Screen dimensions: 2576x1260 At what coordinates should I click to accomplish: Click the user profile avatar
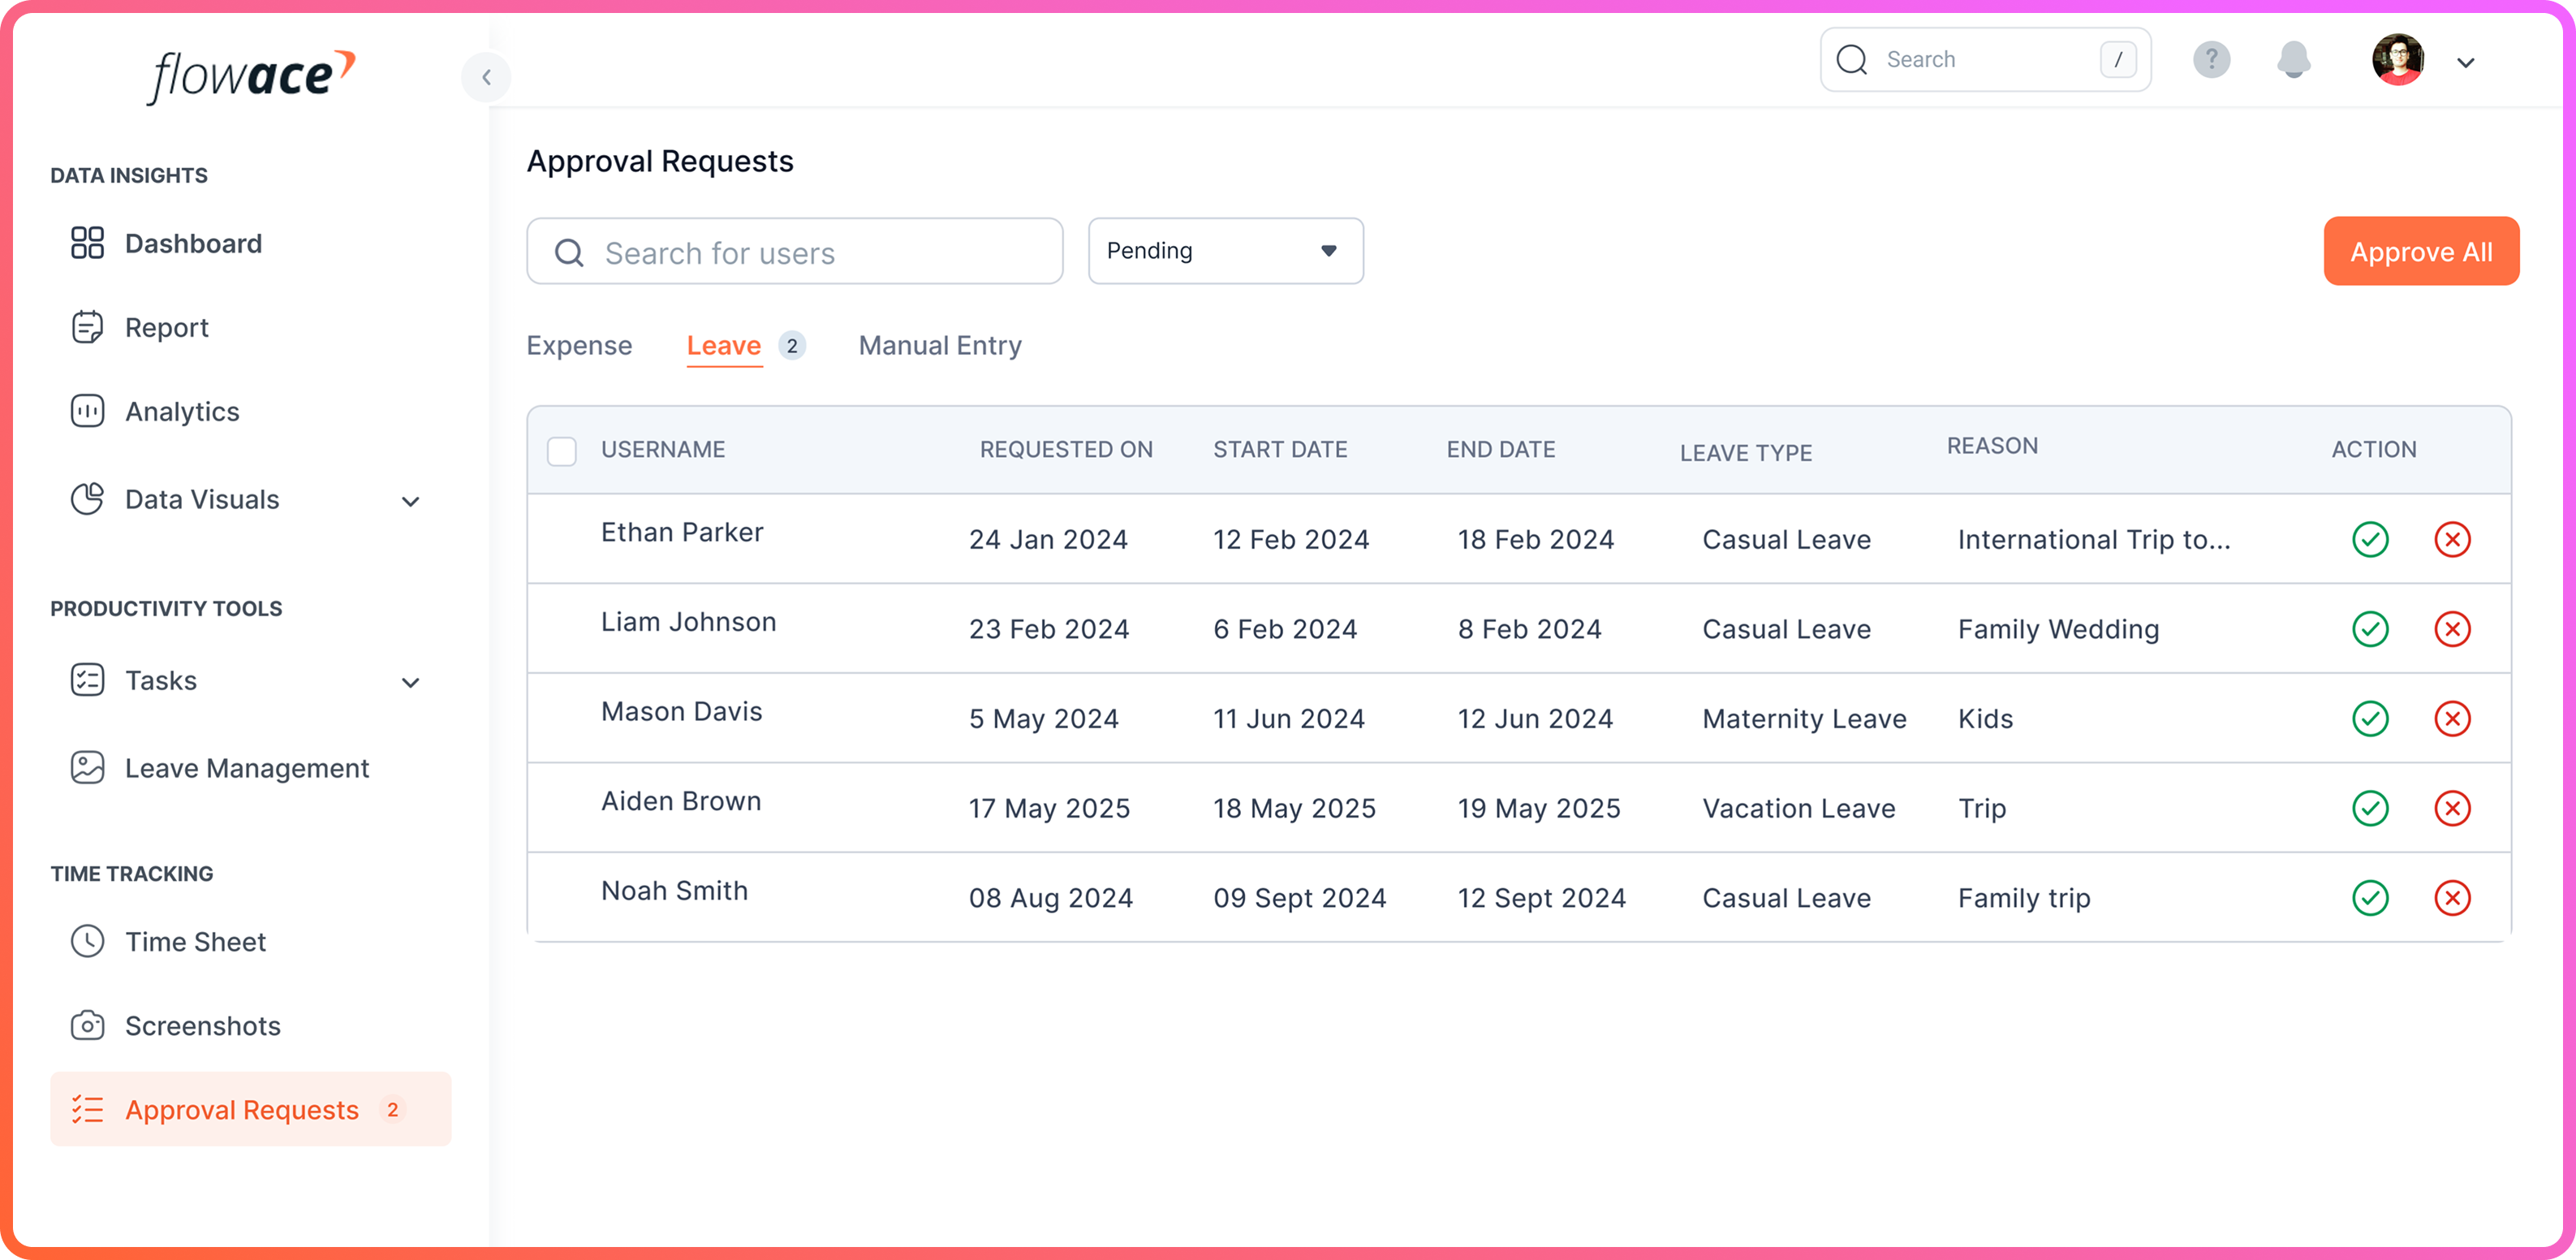2397,60
